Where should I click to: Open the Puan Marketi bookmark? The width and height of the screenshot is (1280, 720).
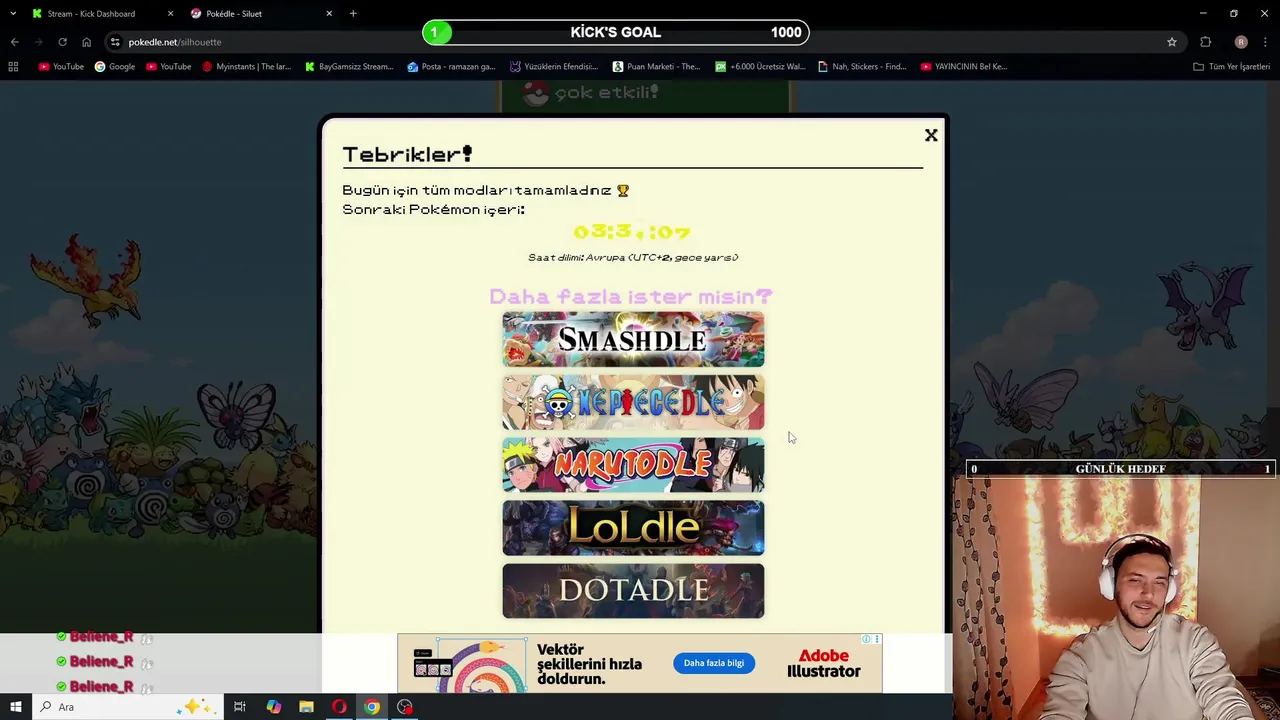pyautogui.click(x=656, y=67)
